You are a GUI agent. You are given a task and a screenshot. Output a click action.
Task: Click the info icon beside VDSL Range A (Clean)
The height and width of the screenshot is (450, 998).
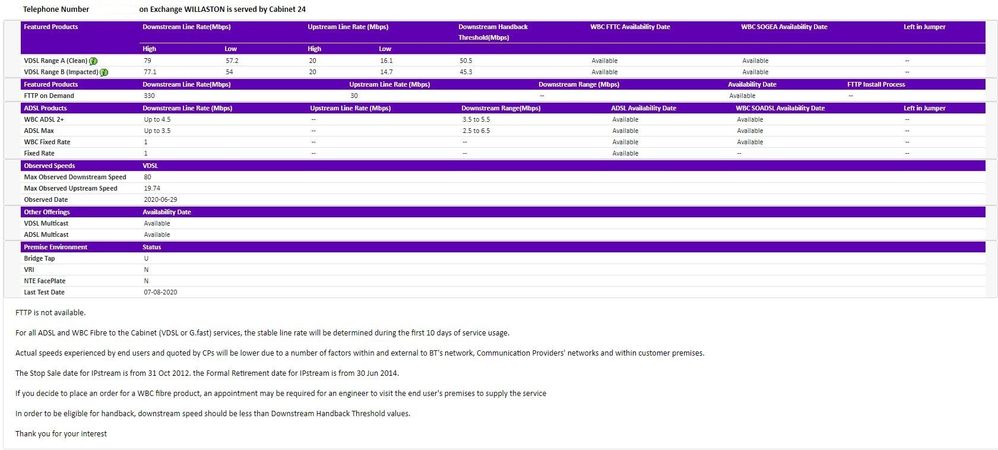(x=93, y=61)
